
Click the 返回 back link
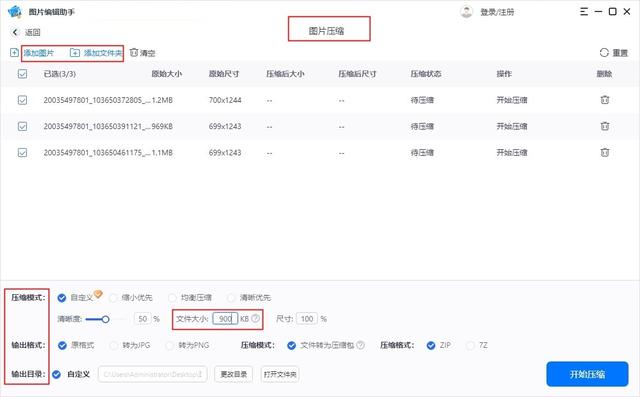click(33, 32)
